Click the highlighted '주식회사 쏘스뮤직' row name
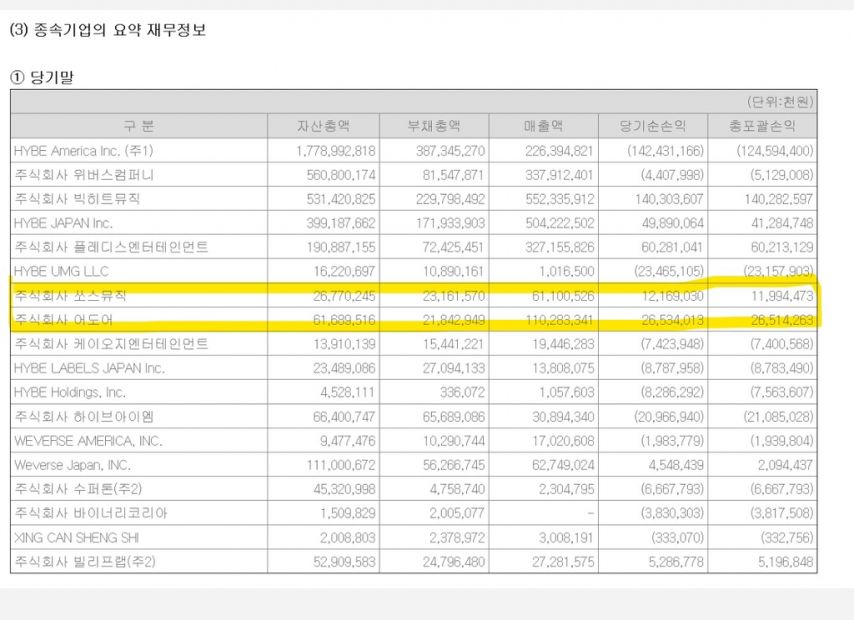This screenshot has height=620, width=854. click(x=70, y=295)
